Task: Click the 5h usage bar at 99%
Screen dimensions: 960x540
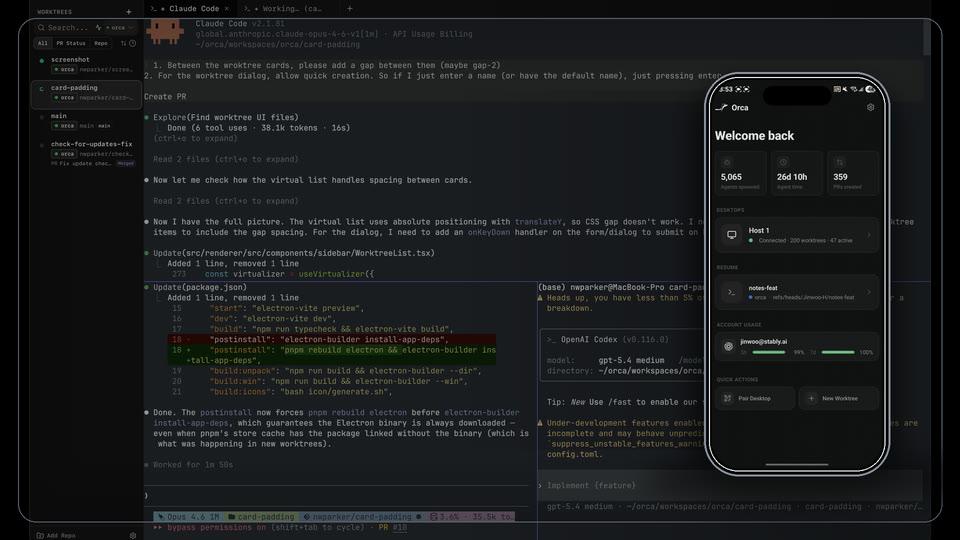Action: pos(769,352)
